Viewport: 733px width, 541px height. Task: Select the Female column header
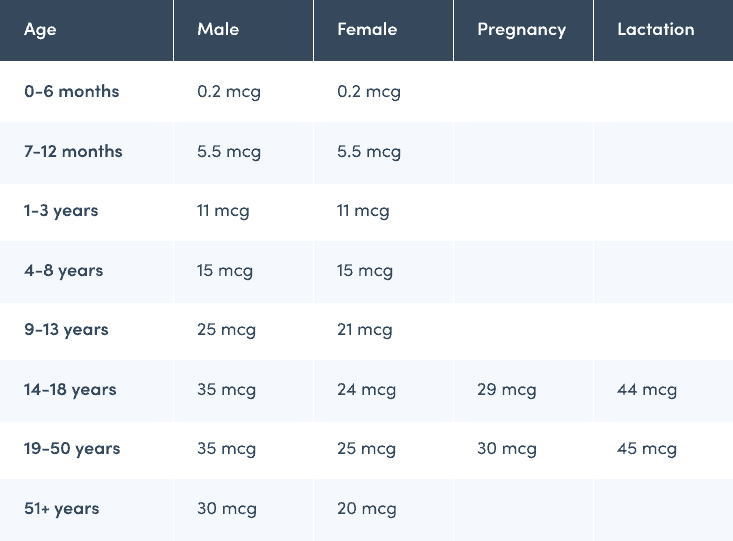click(367, 30)
